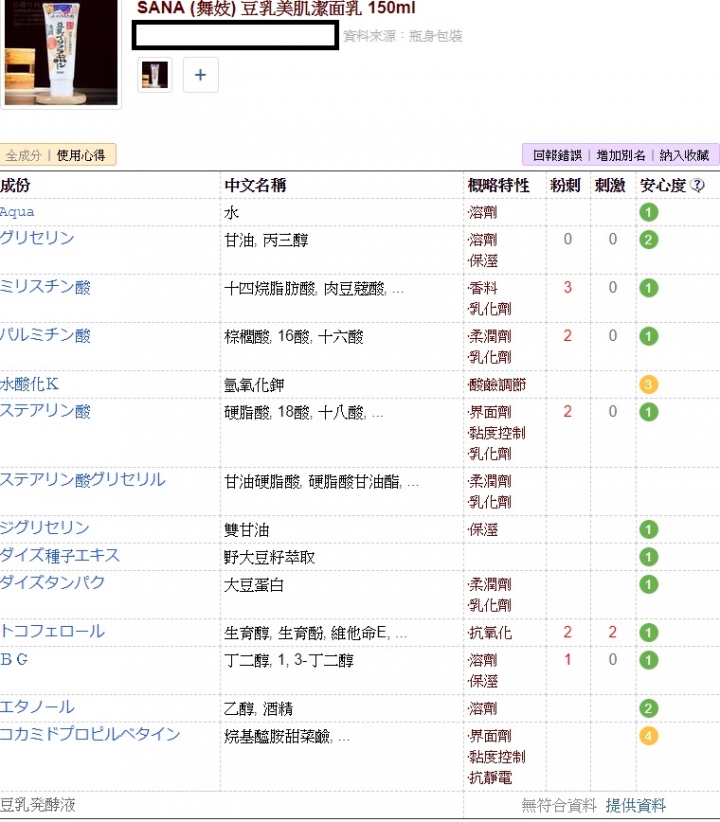Viewport: 720px width, 822px height.
Task: Click the safety badge for ダイズタンパク
Action: 649,584
